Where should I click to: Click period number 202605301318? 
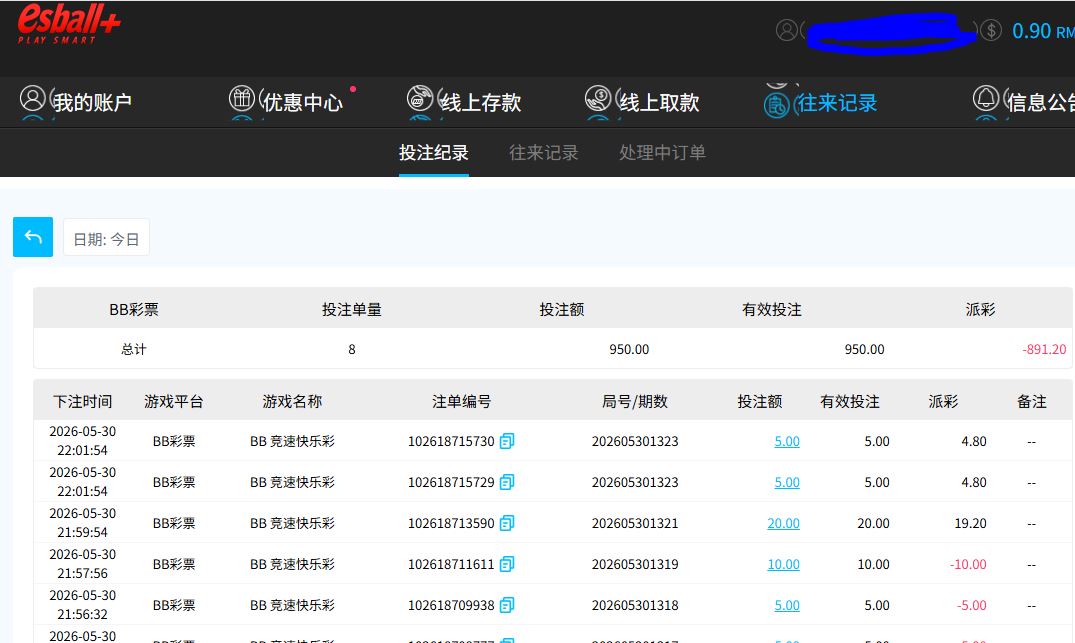point(635,606)
